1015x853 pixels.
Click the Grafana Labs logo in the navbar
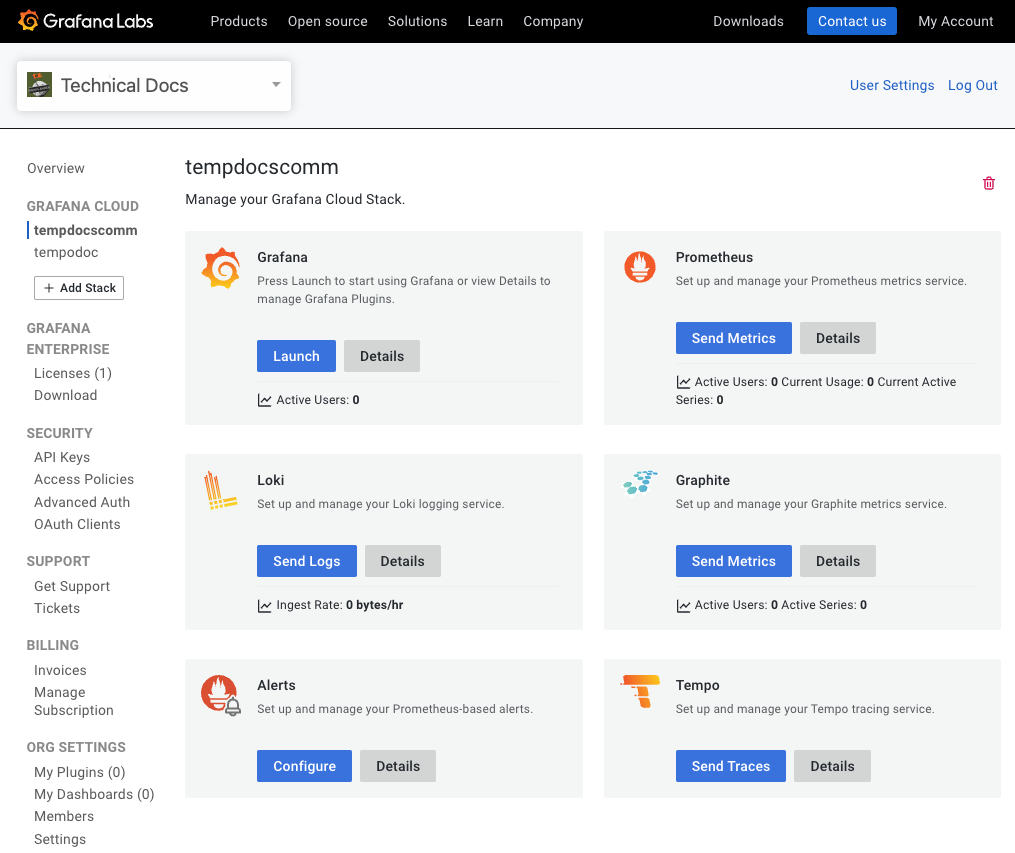coord(85,20)
